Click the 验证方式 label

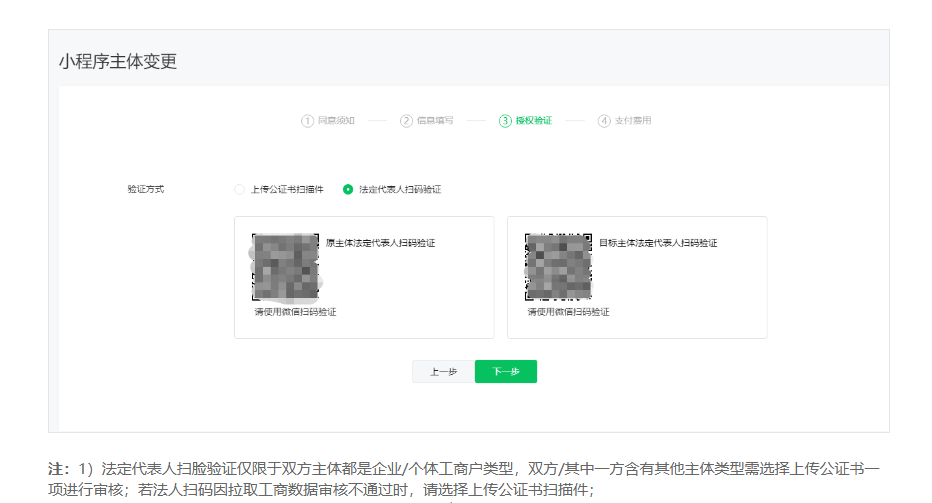click(x=146, y=189)
